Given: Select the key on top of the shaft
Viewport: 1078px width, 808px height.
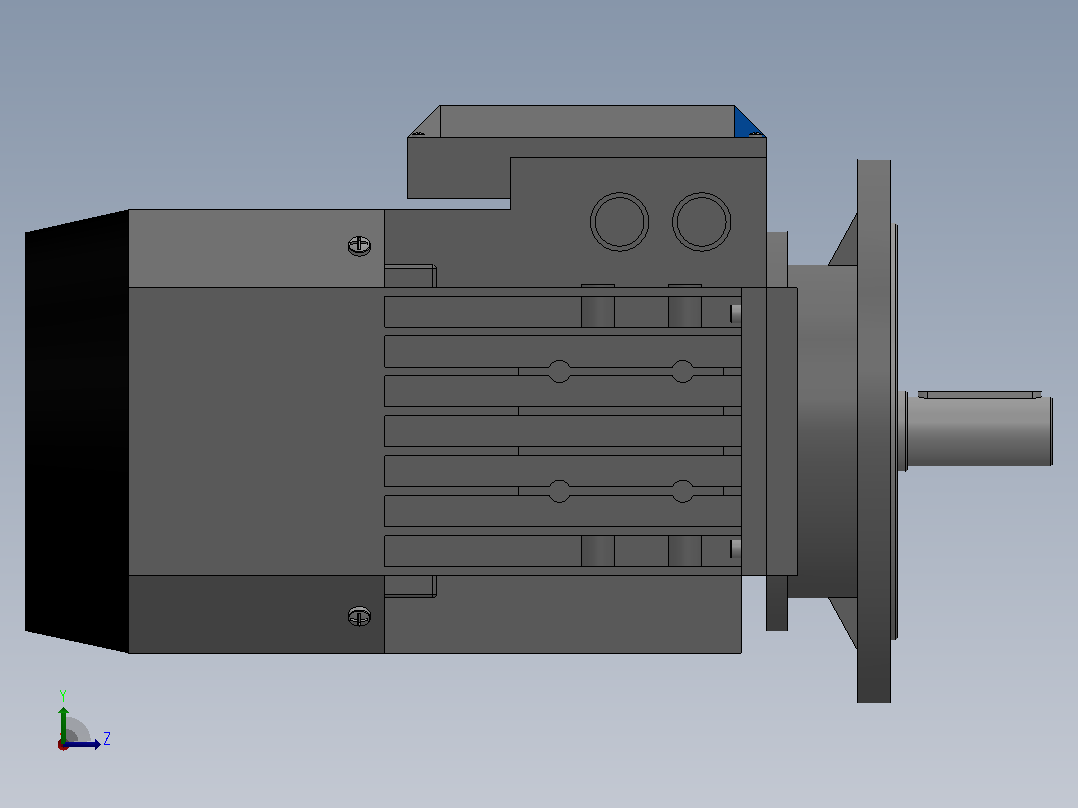Looking at the screenshot, I should (x=980, y=395).
